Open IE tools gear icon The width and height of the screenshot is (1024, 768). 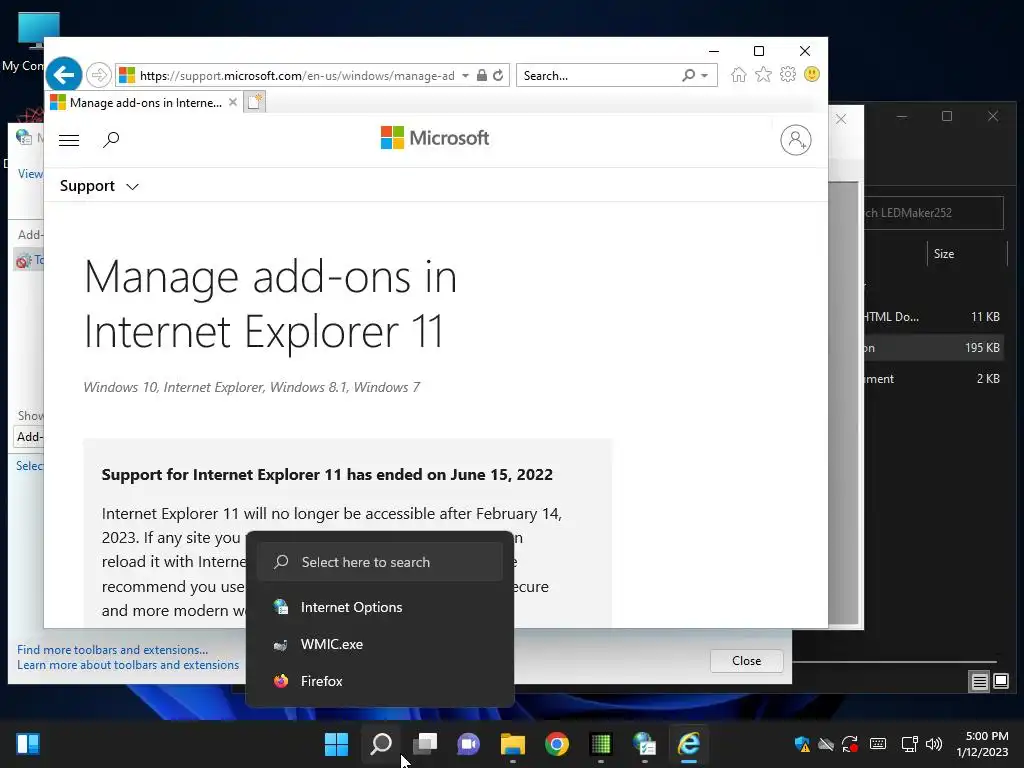(788, 74)
